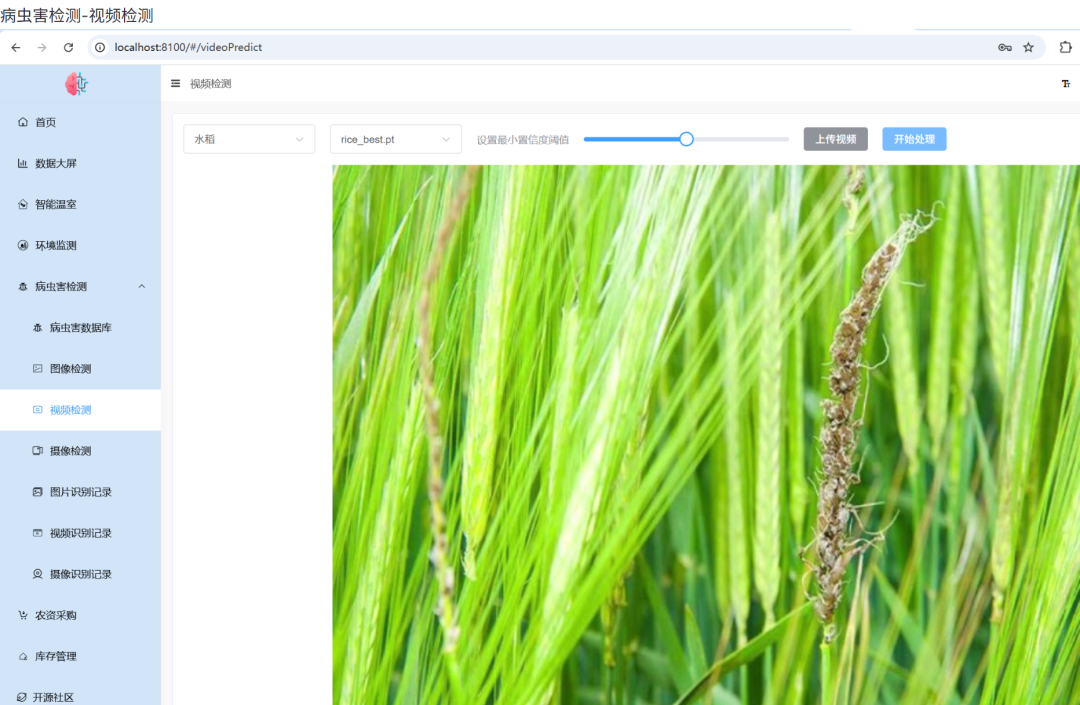
Task: Click the warehouse icon beside 库存管理
Action: [x=23, y=656]
